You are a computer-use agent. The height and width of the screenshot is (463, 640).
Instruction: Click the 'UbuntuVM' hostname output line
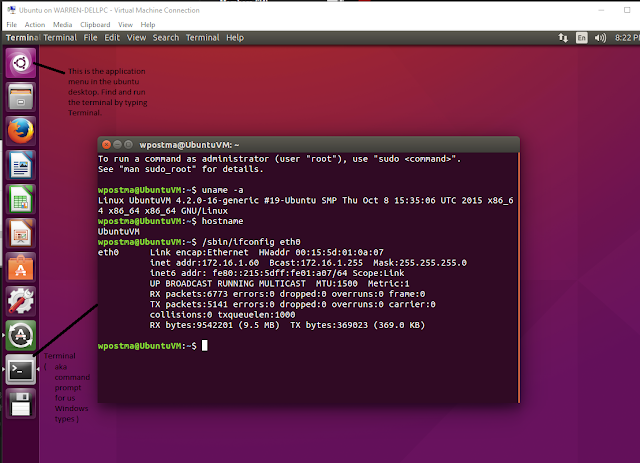(119, 232)
